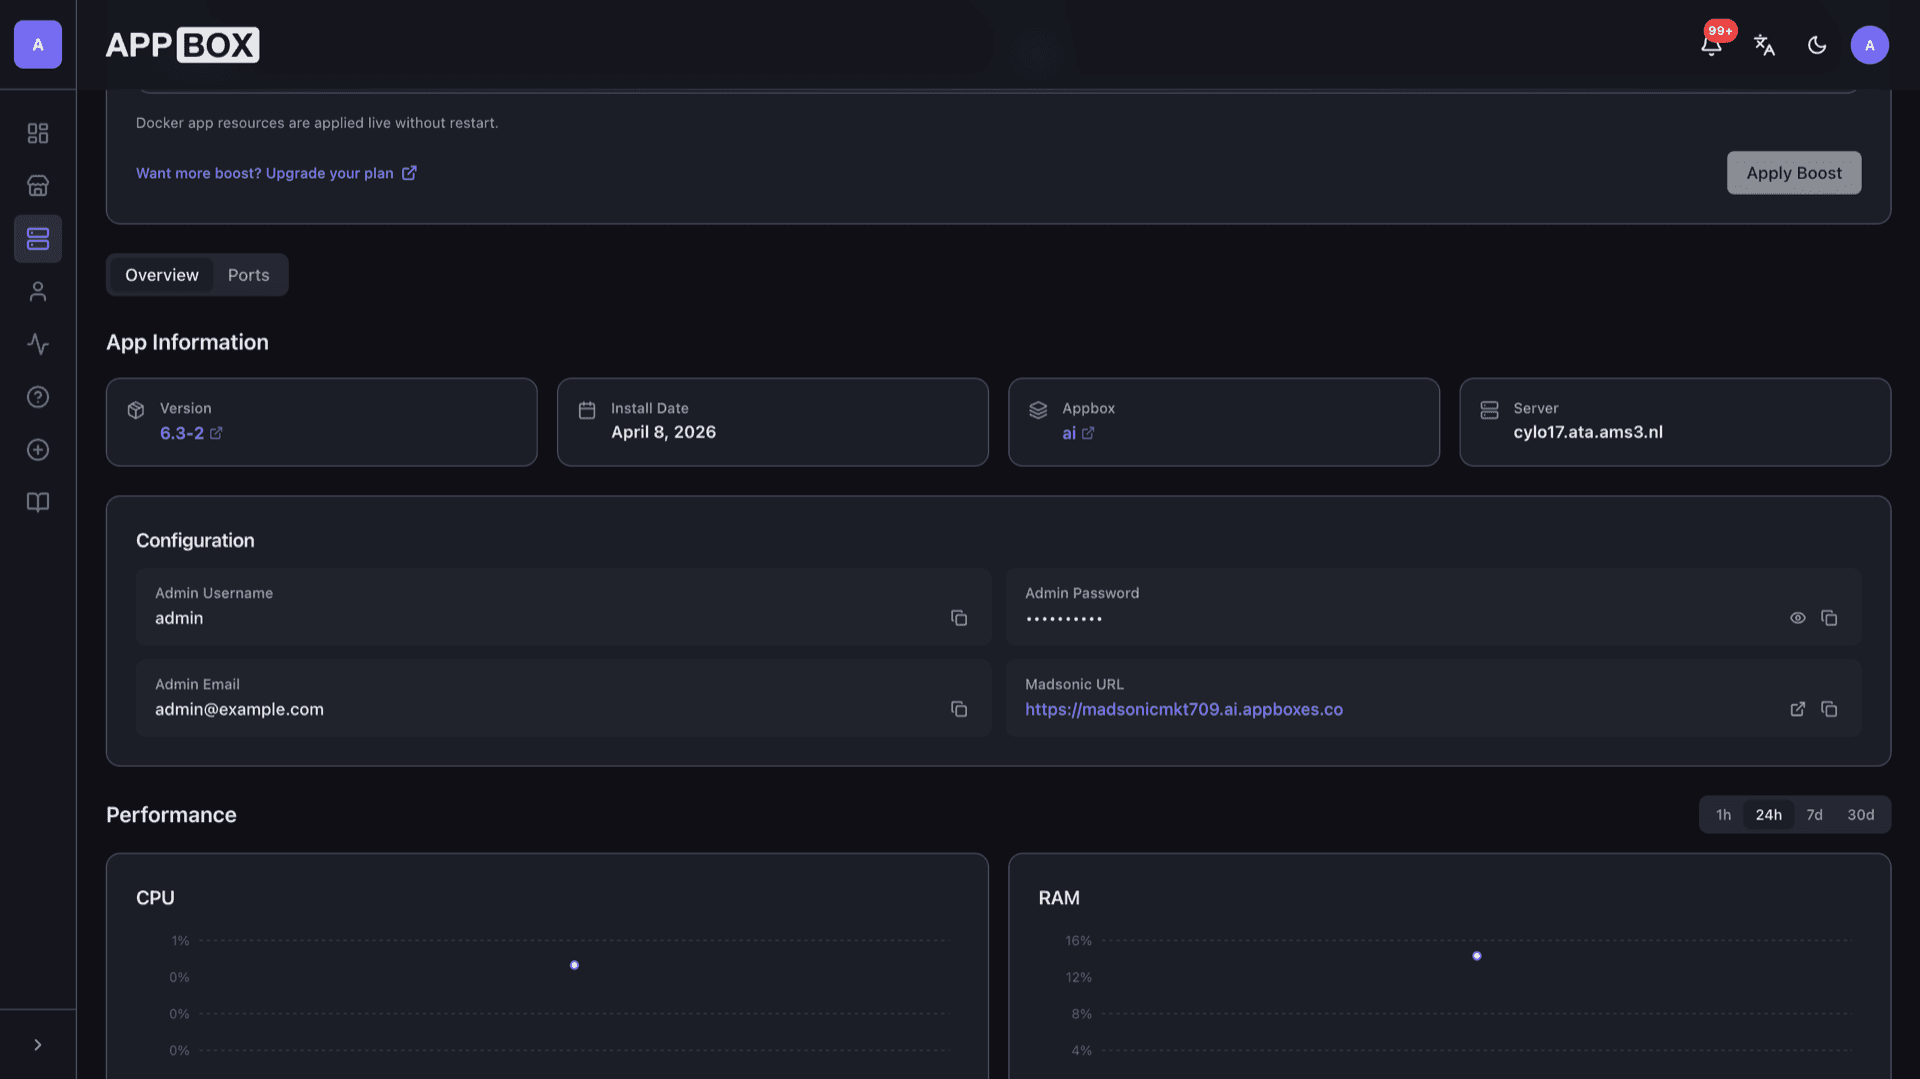Open the Upgrade your plan link

[276, 173]
